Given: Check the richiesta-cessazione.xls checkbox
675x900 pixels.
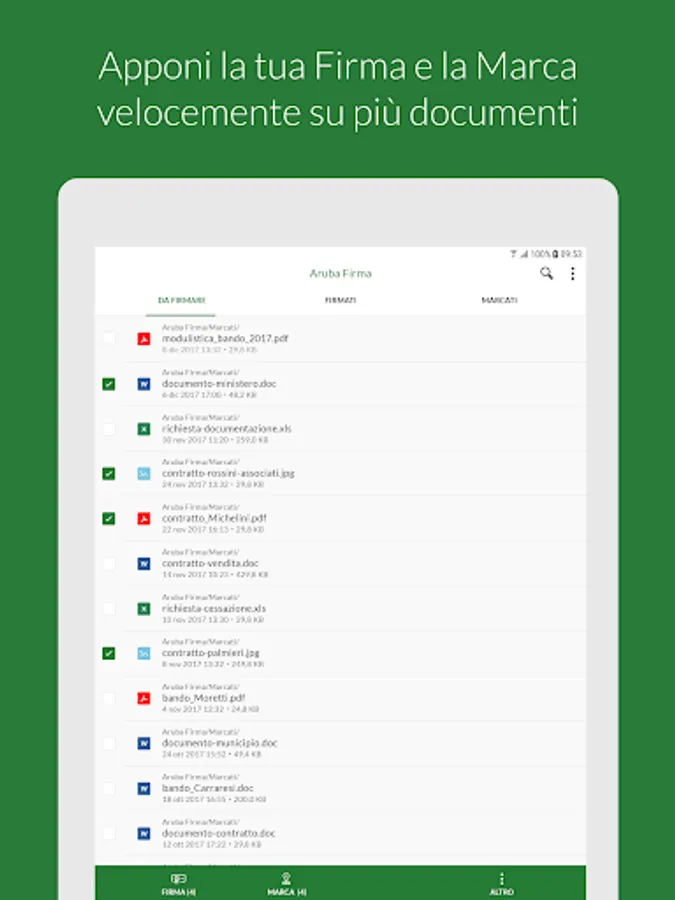Looking at the screenshot, I should coord(108,608).
